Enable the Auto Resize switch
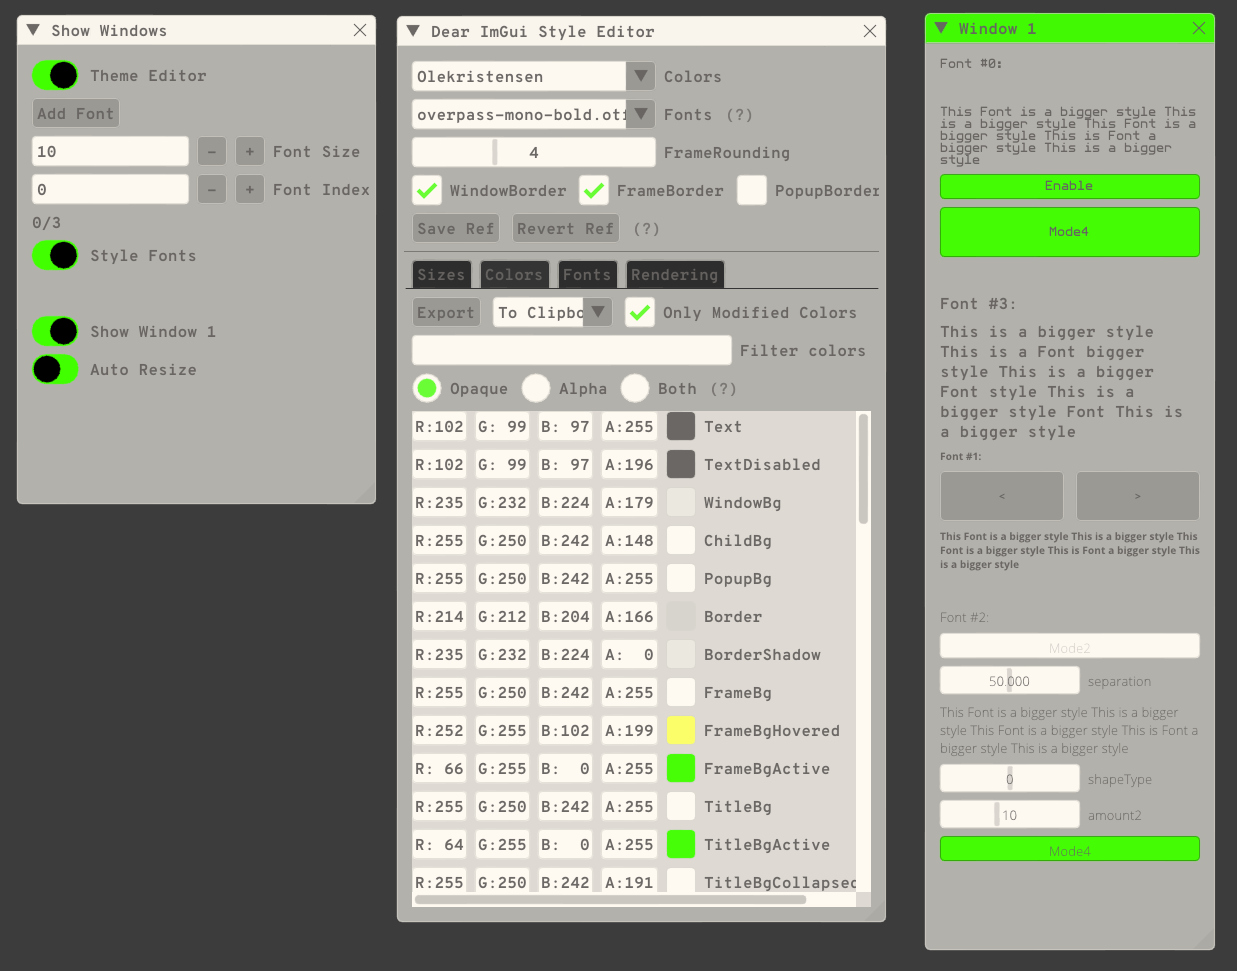The image size is (1237, 971). pos(55,369)
